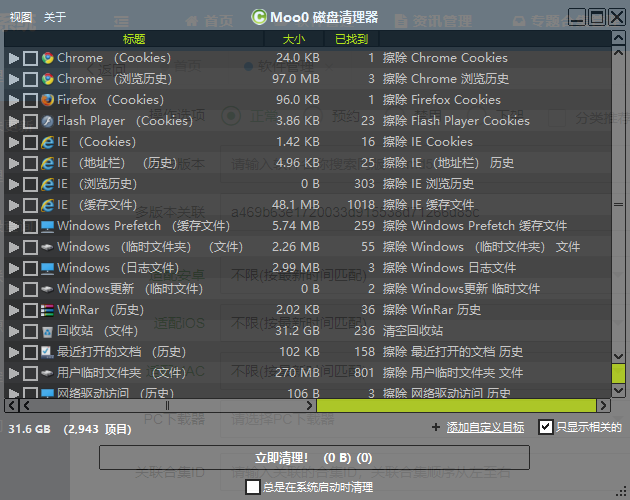630x500 pixels.
Task: Click the 立即清理! button
Action: pyautogui.click(x=314, y=457)
